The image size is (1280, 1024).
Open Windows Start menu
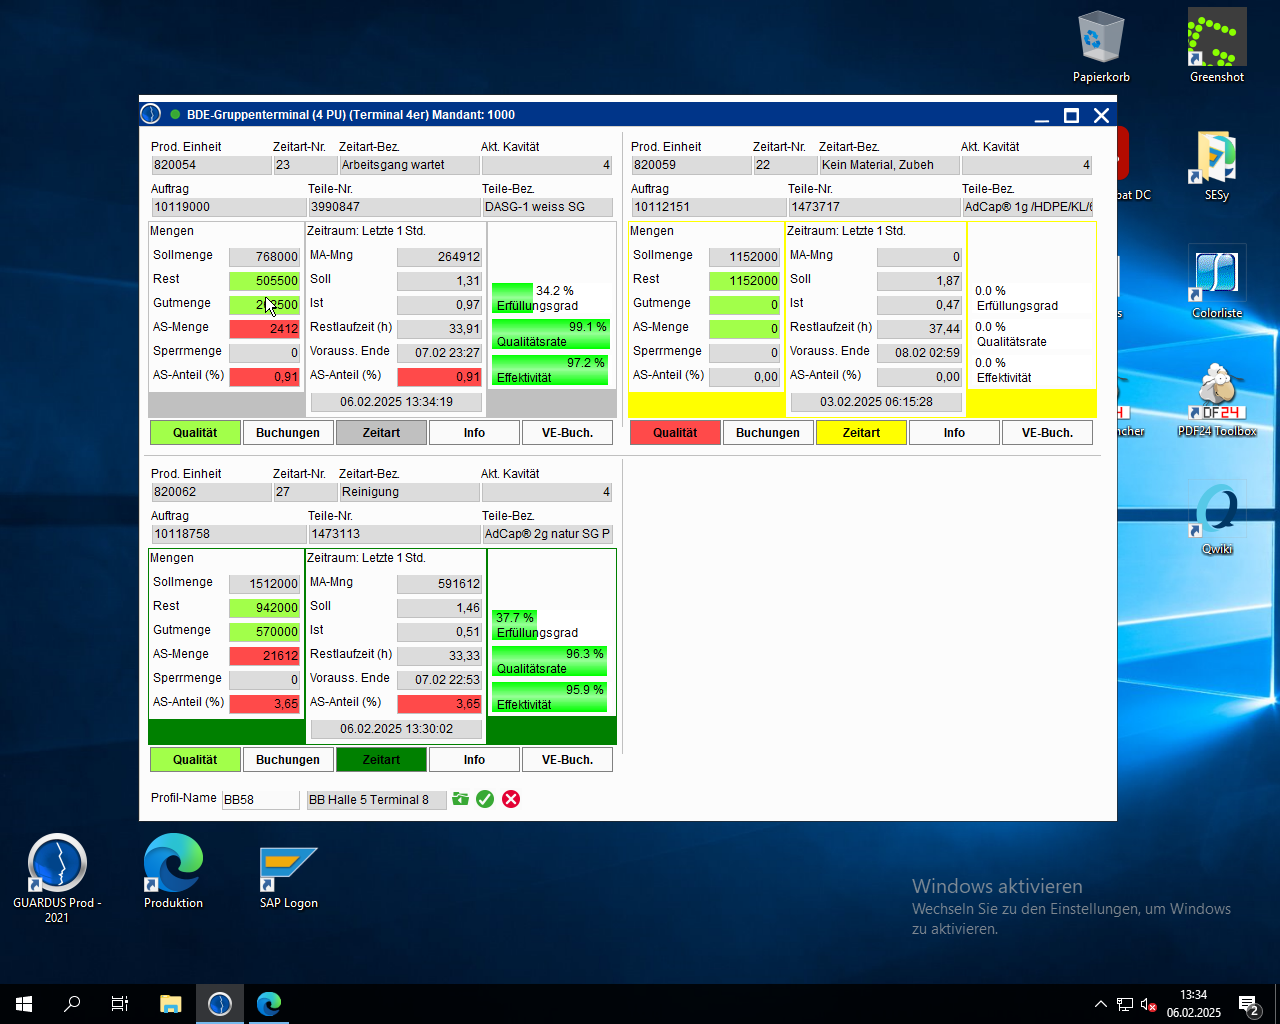24,1003
